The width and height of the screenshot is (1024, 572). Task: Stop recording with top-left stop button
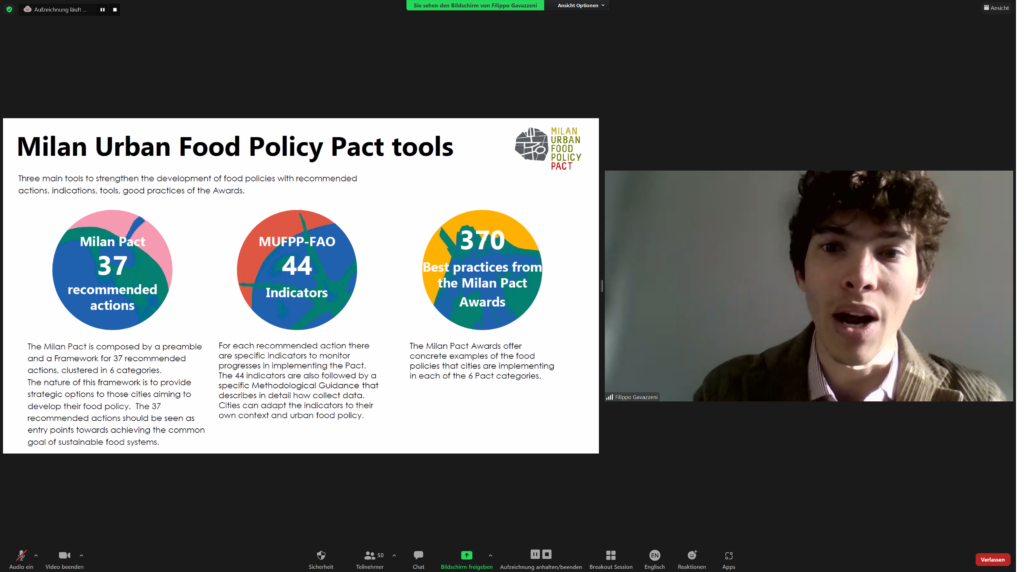pyautogui.click(x=114, y=9)
